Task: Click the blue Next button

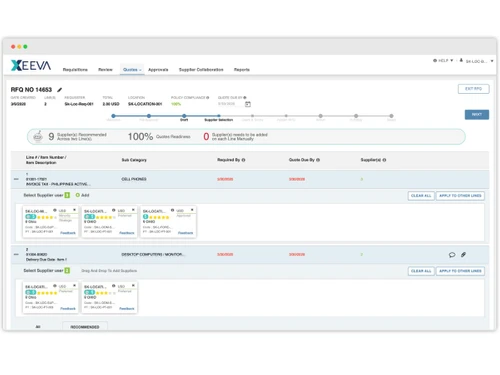Action: pos(477,114)
